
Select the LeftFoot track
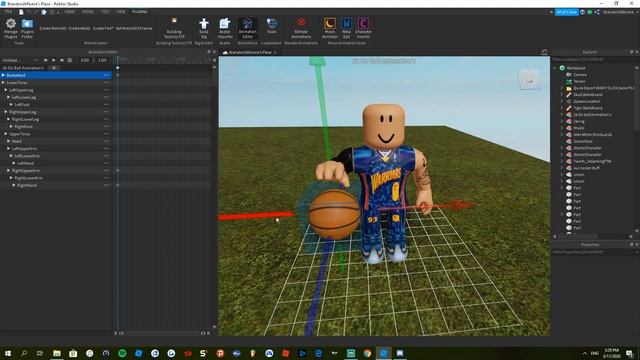[56, 104]
